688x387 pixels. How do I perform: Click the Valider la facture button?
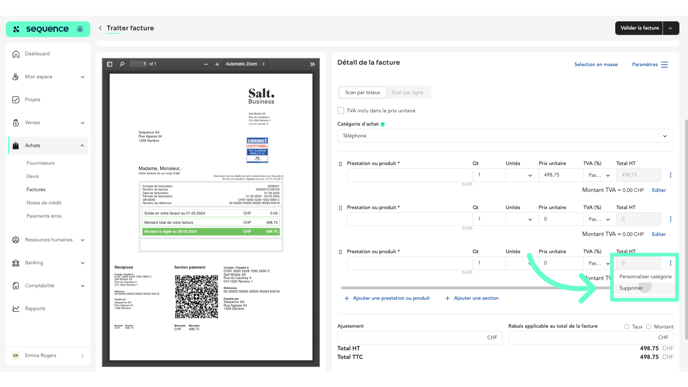(x=639, y=28)
